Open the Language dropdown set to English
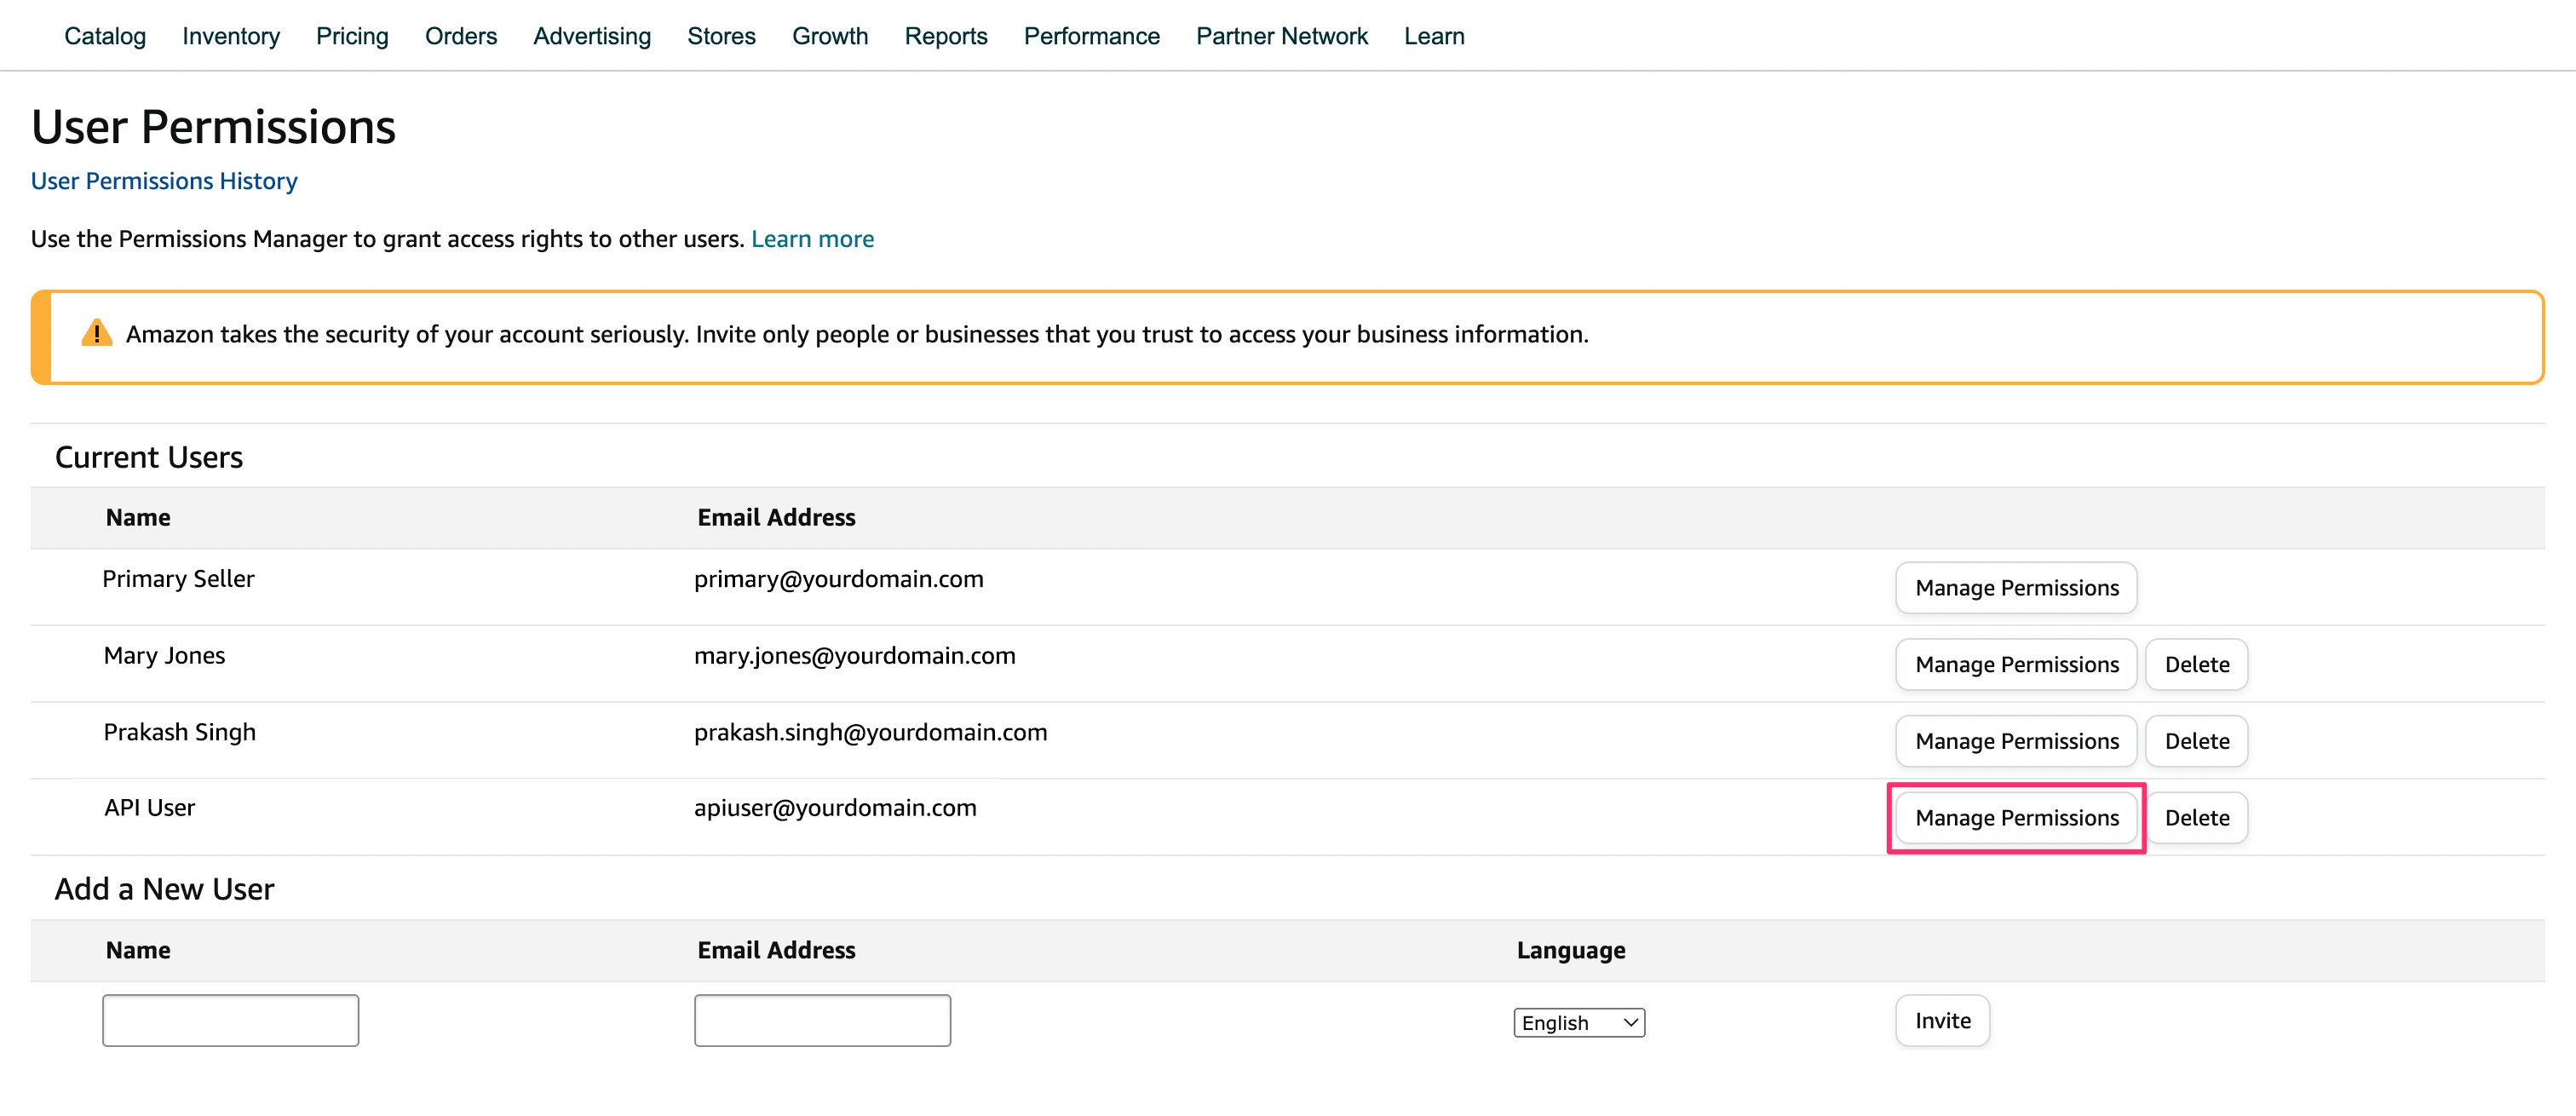This screenshot has width=2576, height=1116. (x=1578, y=1022)
